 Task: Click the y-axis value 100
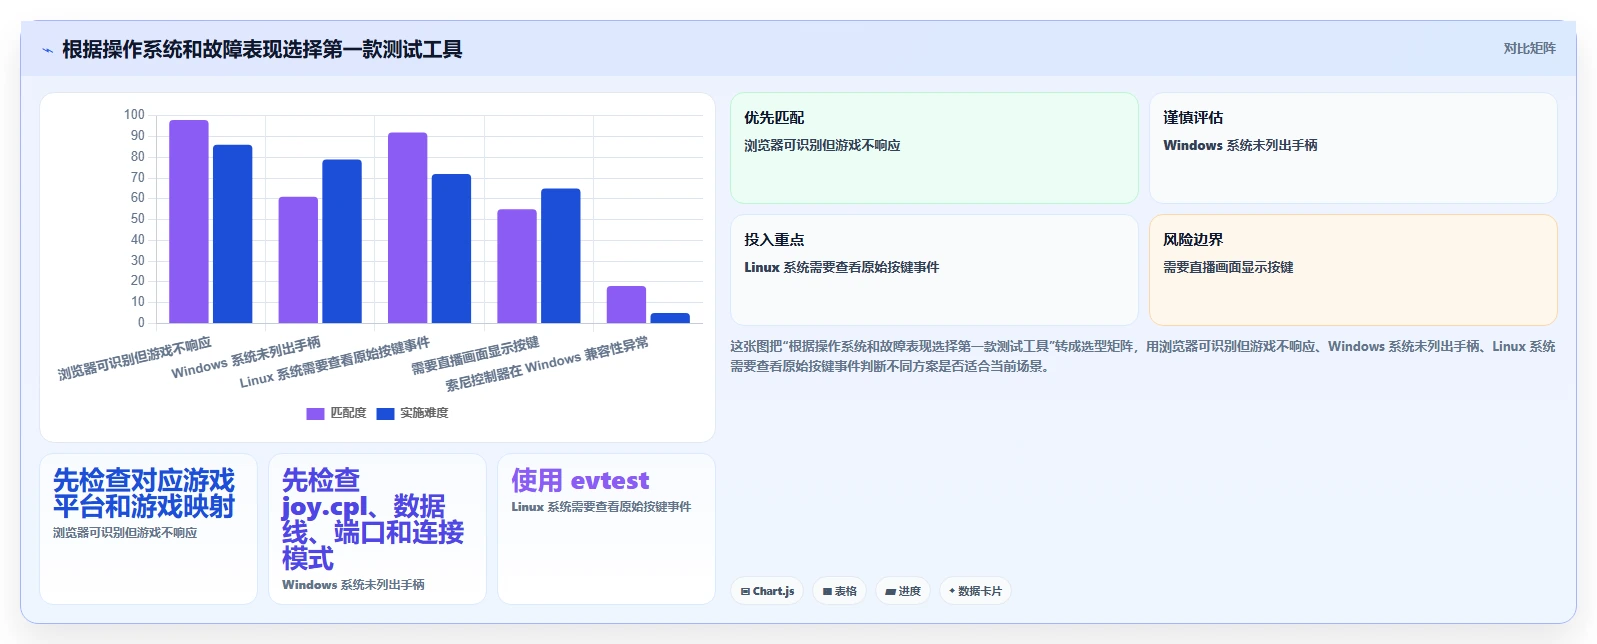[x=134, y=115]
